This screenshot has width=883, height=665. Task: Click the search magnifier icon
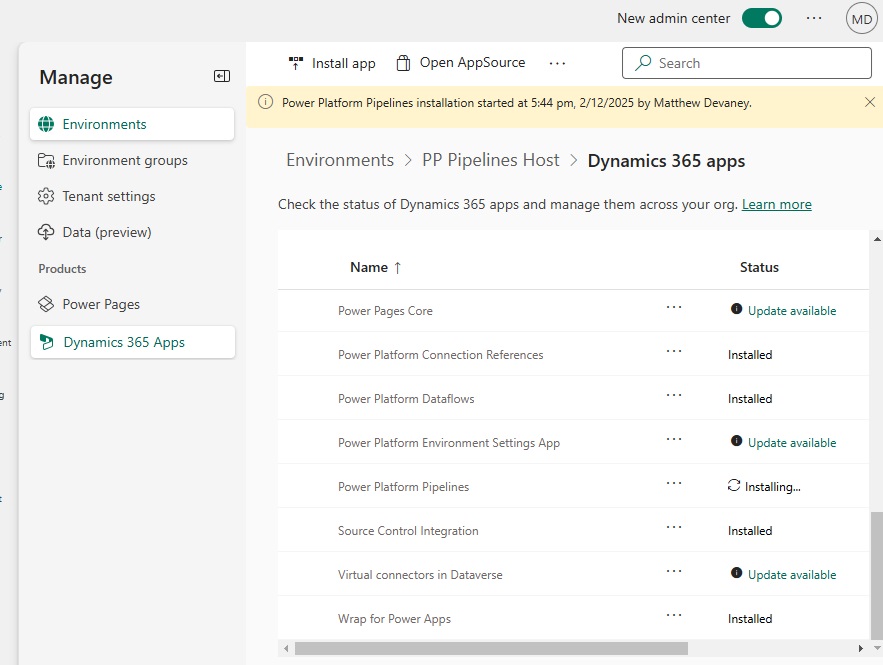643,63
